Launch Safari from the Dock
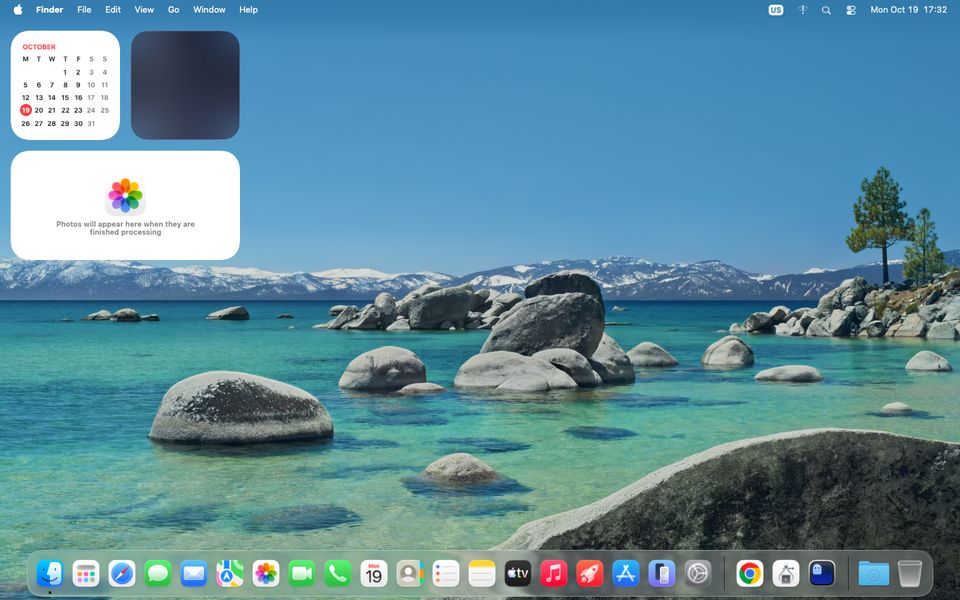The width and height of the screenshot is (960, 600). (122, 574)
